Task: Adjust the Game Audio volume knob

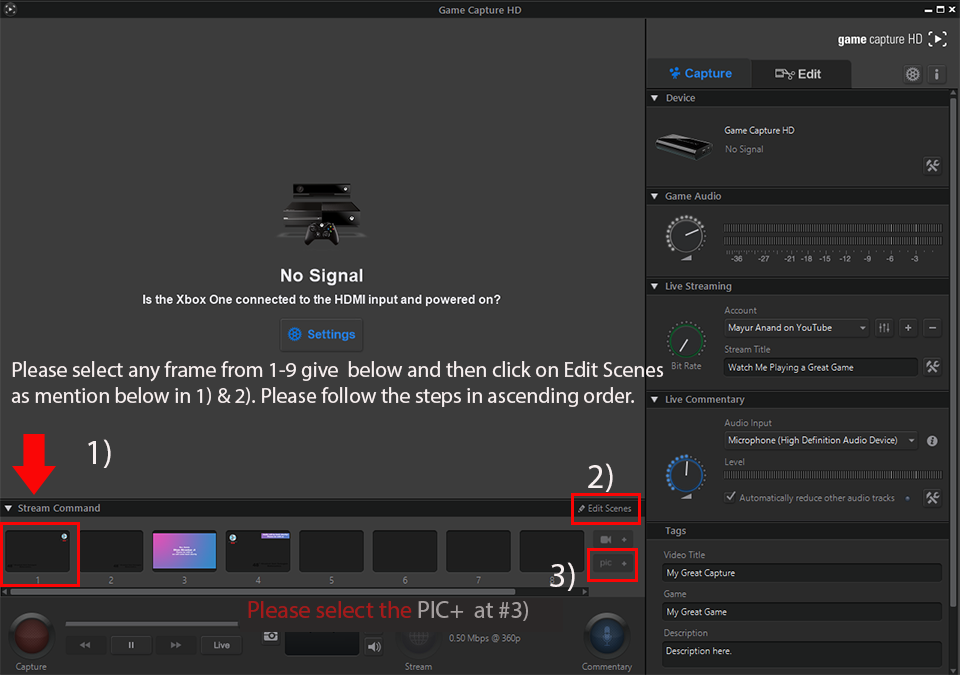Action: [686, 236]
